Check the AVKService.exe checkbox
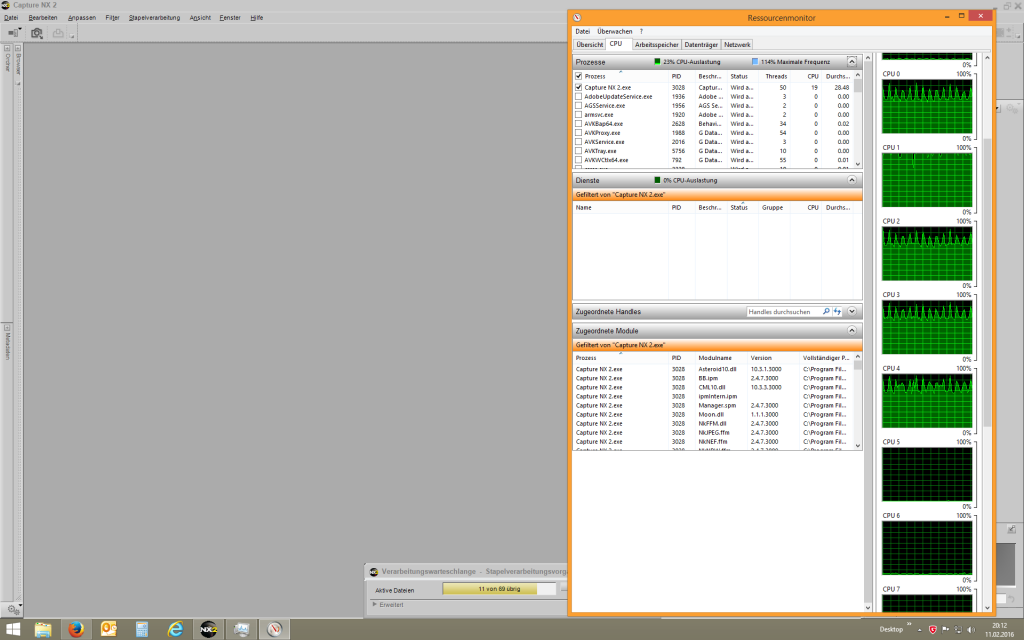 (579, 142)
